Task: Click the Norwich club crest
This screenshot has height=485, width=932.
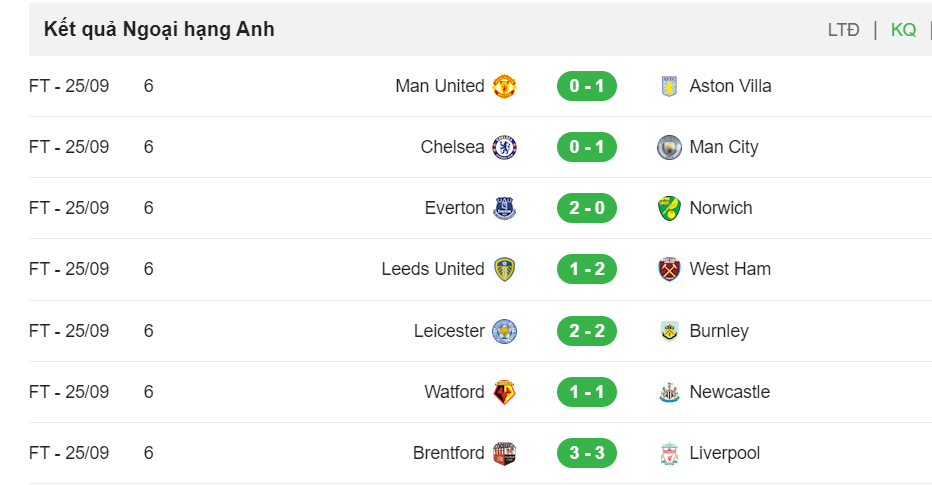Action: pos(669,209)
